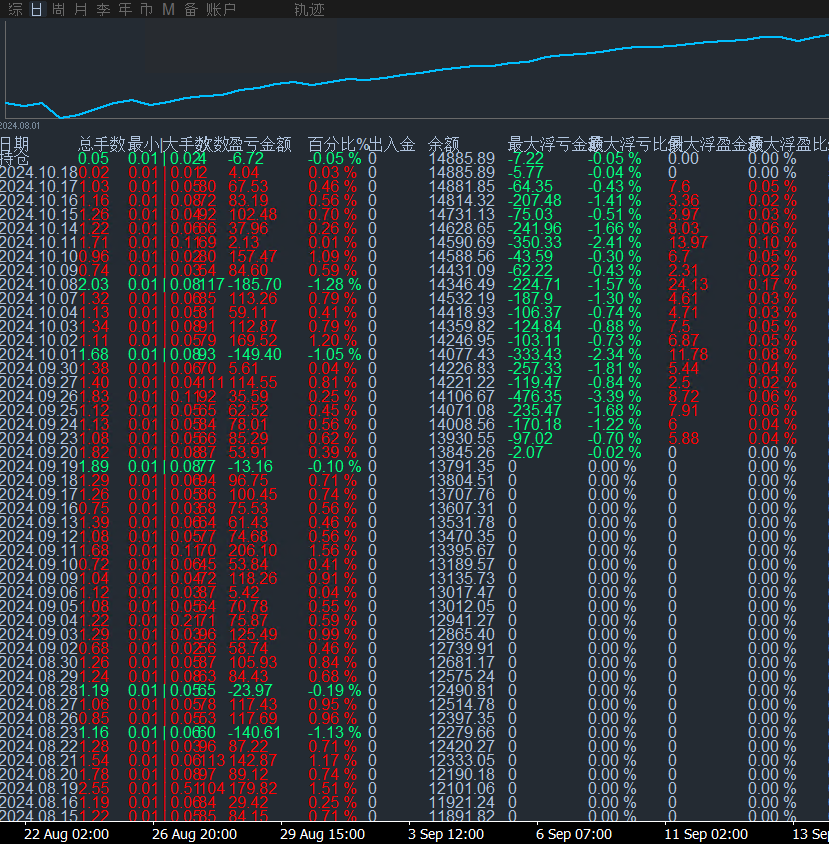
Task: Click the 22 Aug 02:00 time axis label
Action: 67,834
